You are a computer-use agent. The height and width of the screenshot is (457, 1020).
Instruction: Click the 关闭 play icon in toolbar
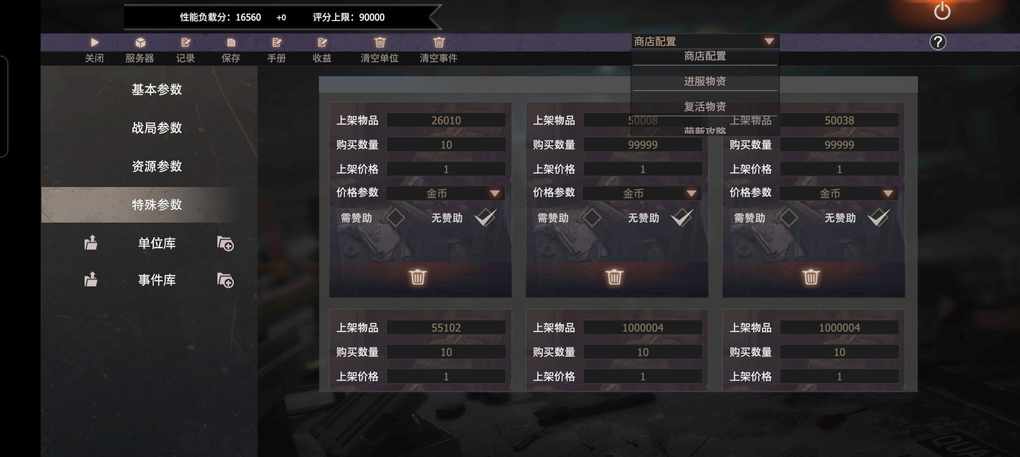pyautogui.click(x=94, y=43)
